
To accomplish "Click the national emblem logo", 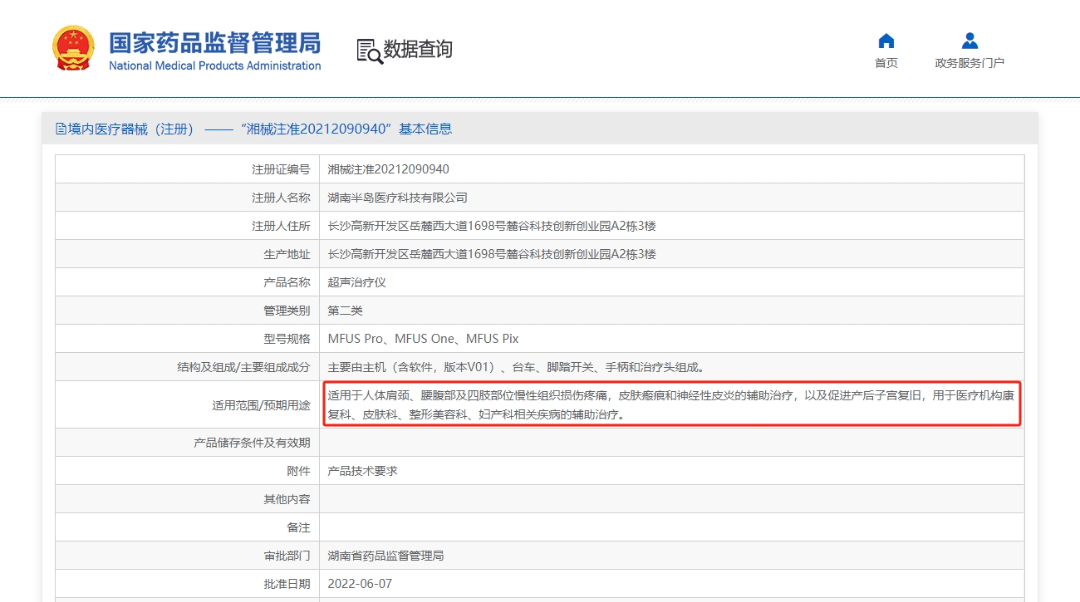I will pos(73,48).
